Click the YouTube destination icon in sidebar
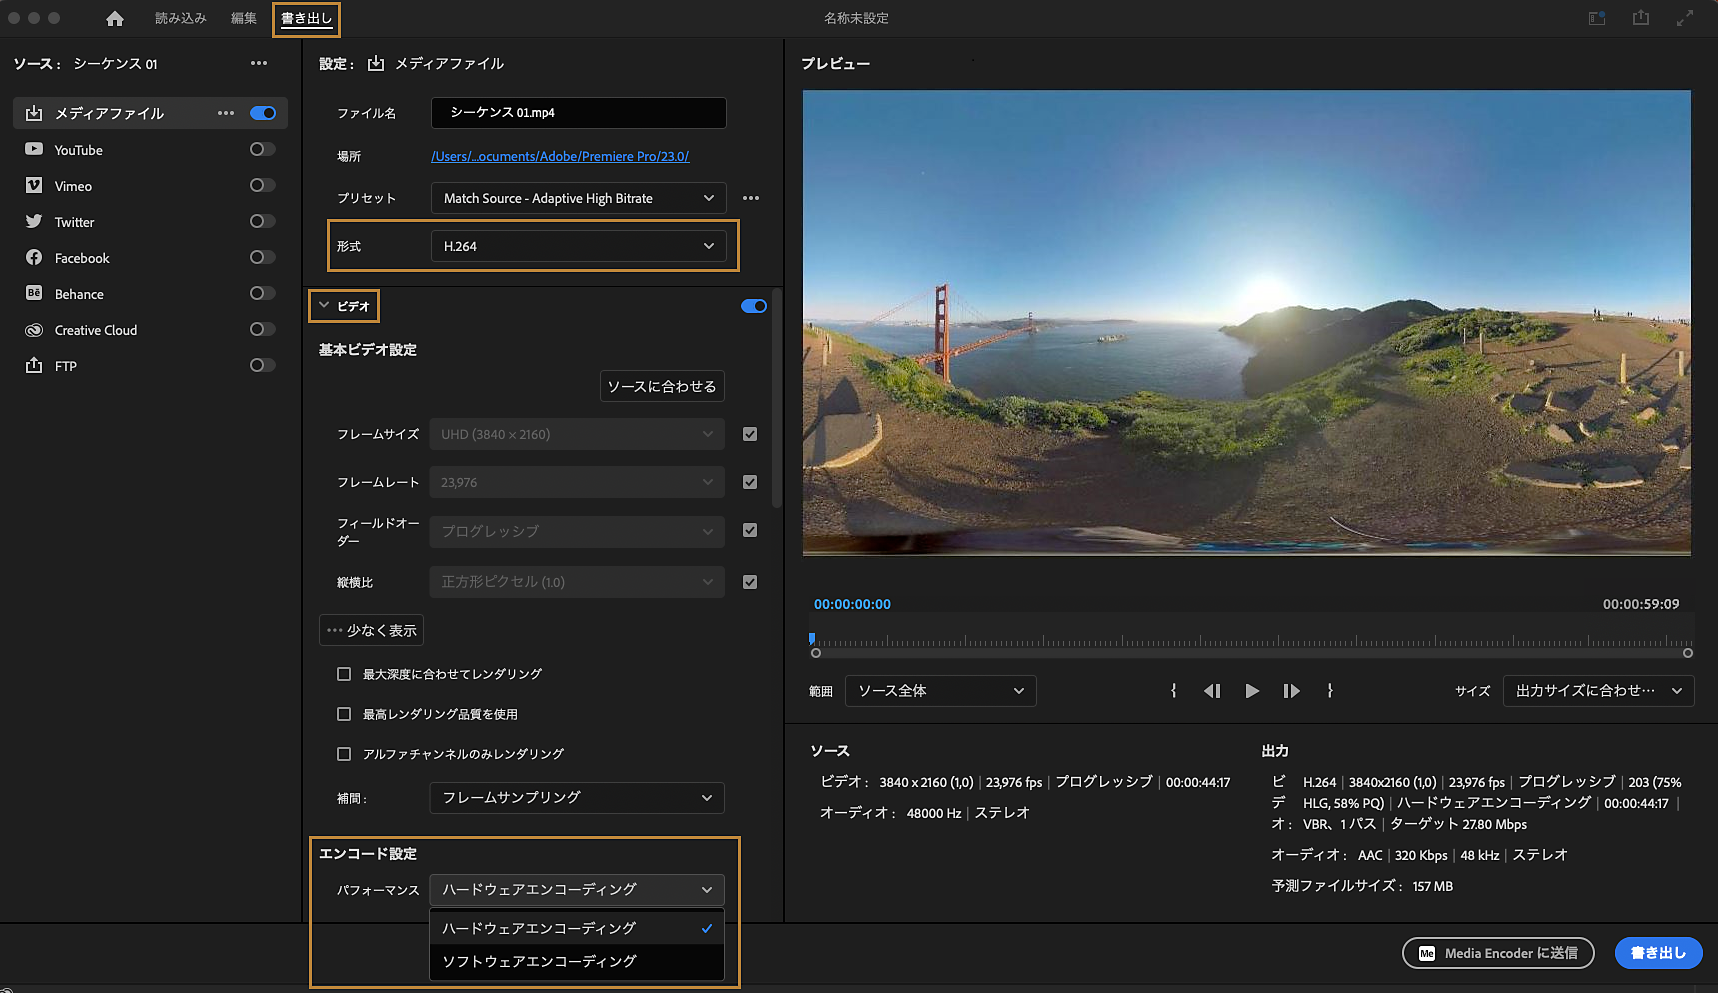The height and width of the screenshot is (993, 1718). point(33,149)
